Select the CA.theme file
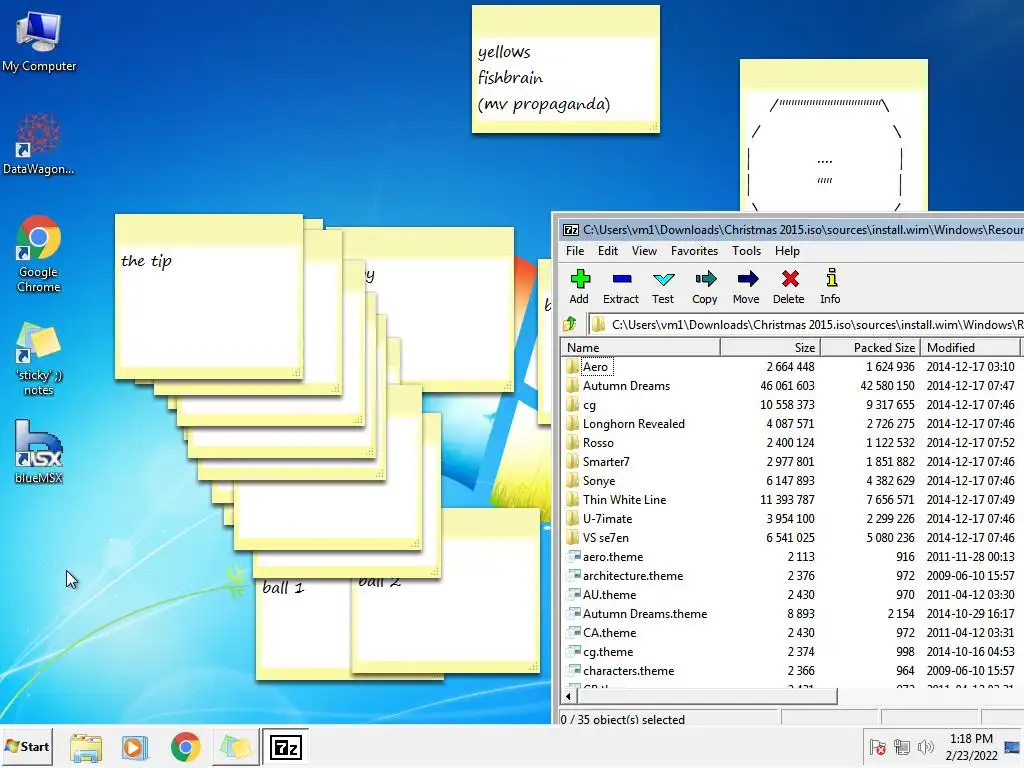This screenshot has height=768, width=1024. click(792, 632)
